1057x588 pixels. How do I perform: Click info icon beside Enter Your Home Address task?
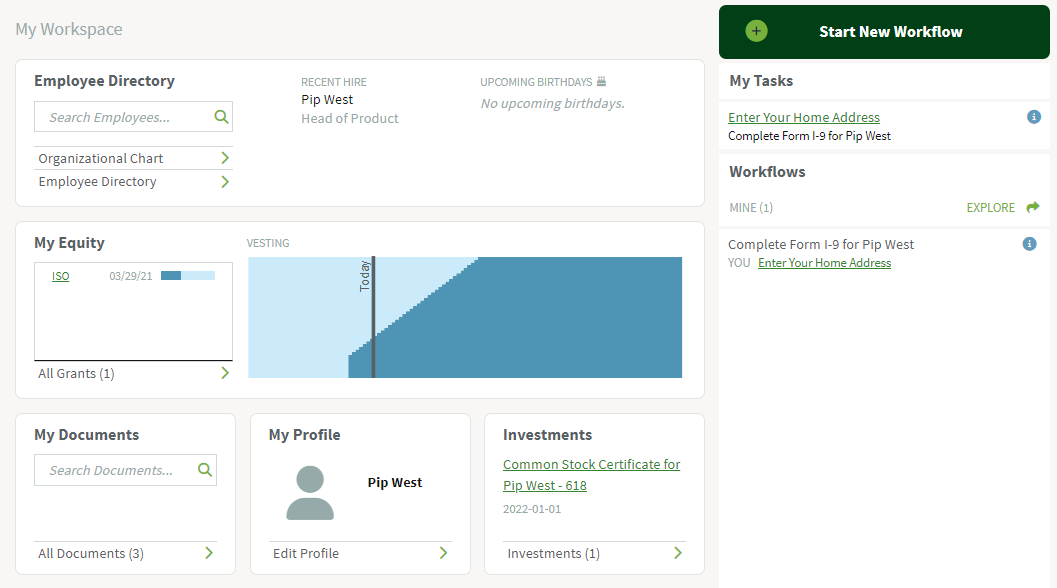pyautogui.click(x=1033, y=117)
